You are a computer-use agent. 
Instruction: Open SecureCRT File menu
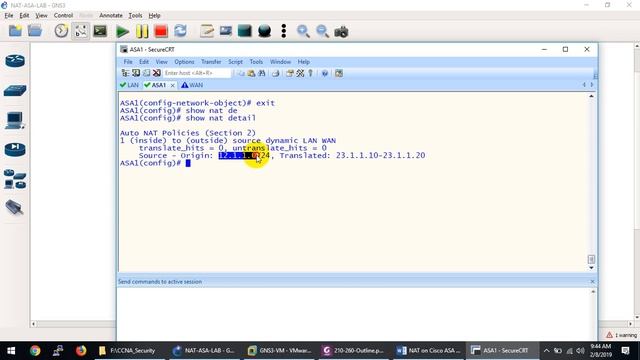point(128,62)
